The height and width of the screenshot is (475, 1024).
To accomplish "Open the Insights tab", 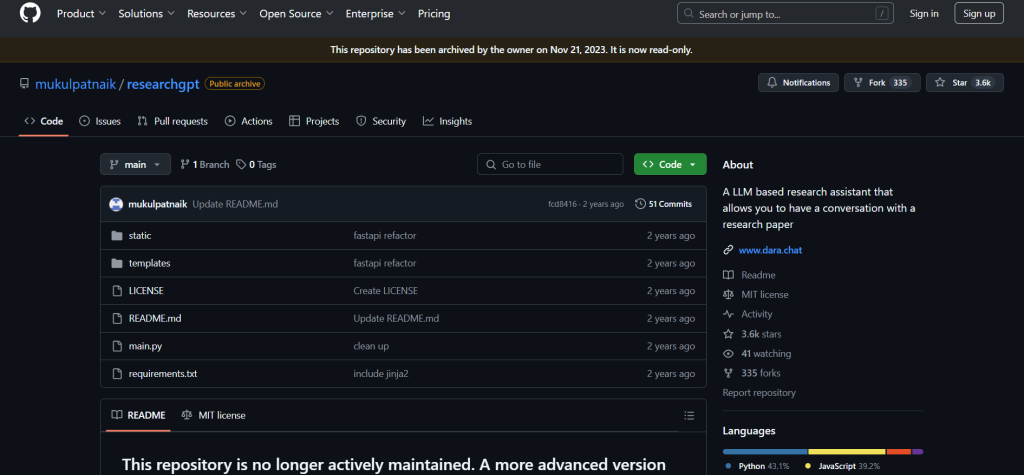I will (447, 121).
